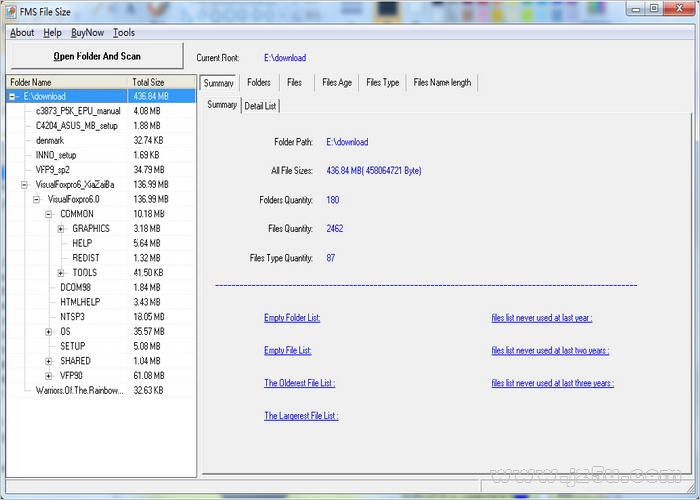Screen dimensions: 700x500
Task: Collapse the COMMON folder node
Action: pos(49,214)
